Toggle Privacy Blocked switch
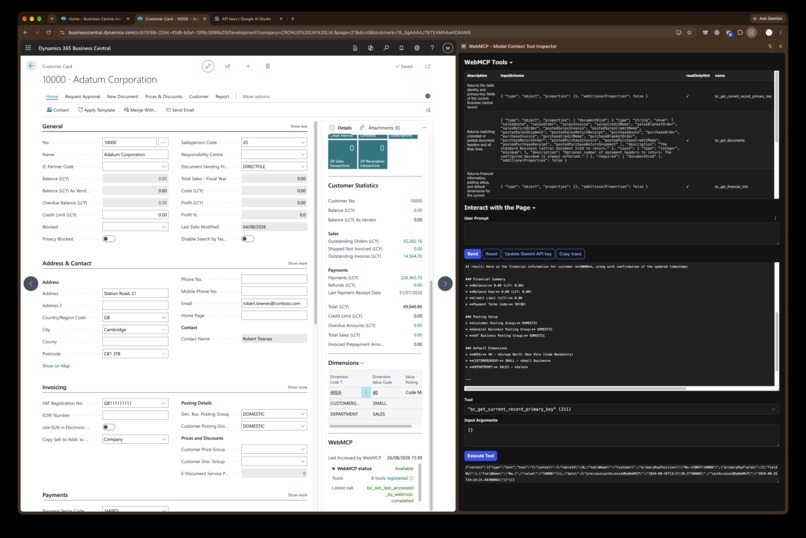The height and width of the screenshot is (538, 806). click(x=109, y=239)
